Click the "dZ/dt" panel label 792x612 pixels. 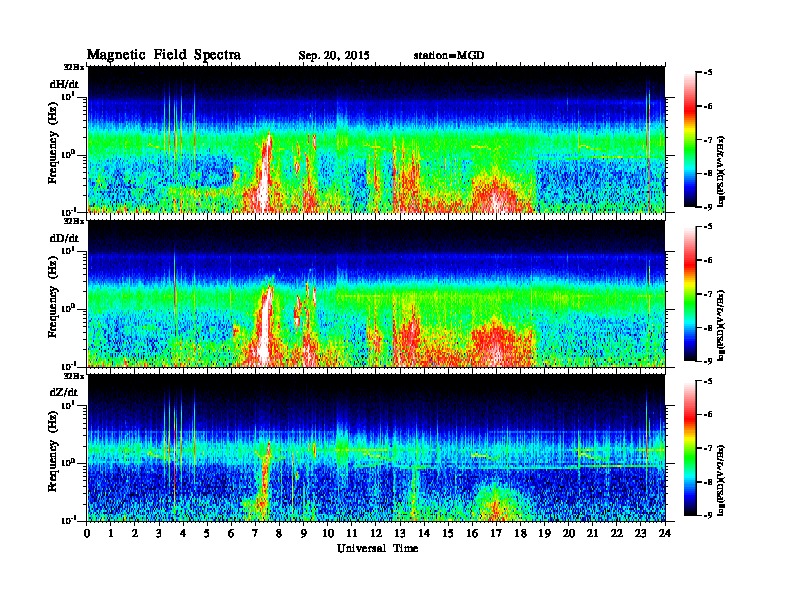click(64, 392)
